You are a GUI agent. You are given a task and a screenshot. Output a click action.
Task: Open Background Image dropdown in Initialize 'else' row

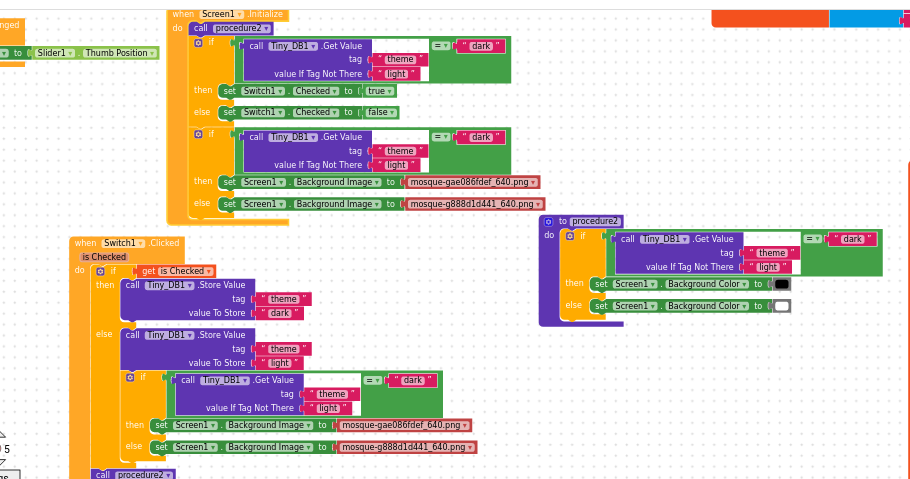point(338,204)
